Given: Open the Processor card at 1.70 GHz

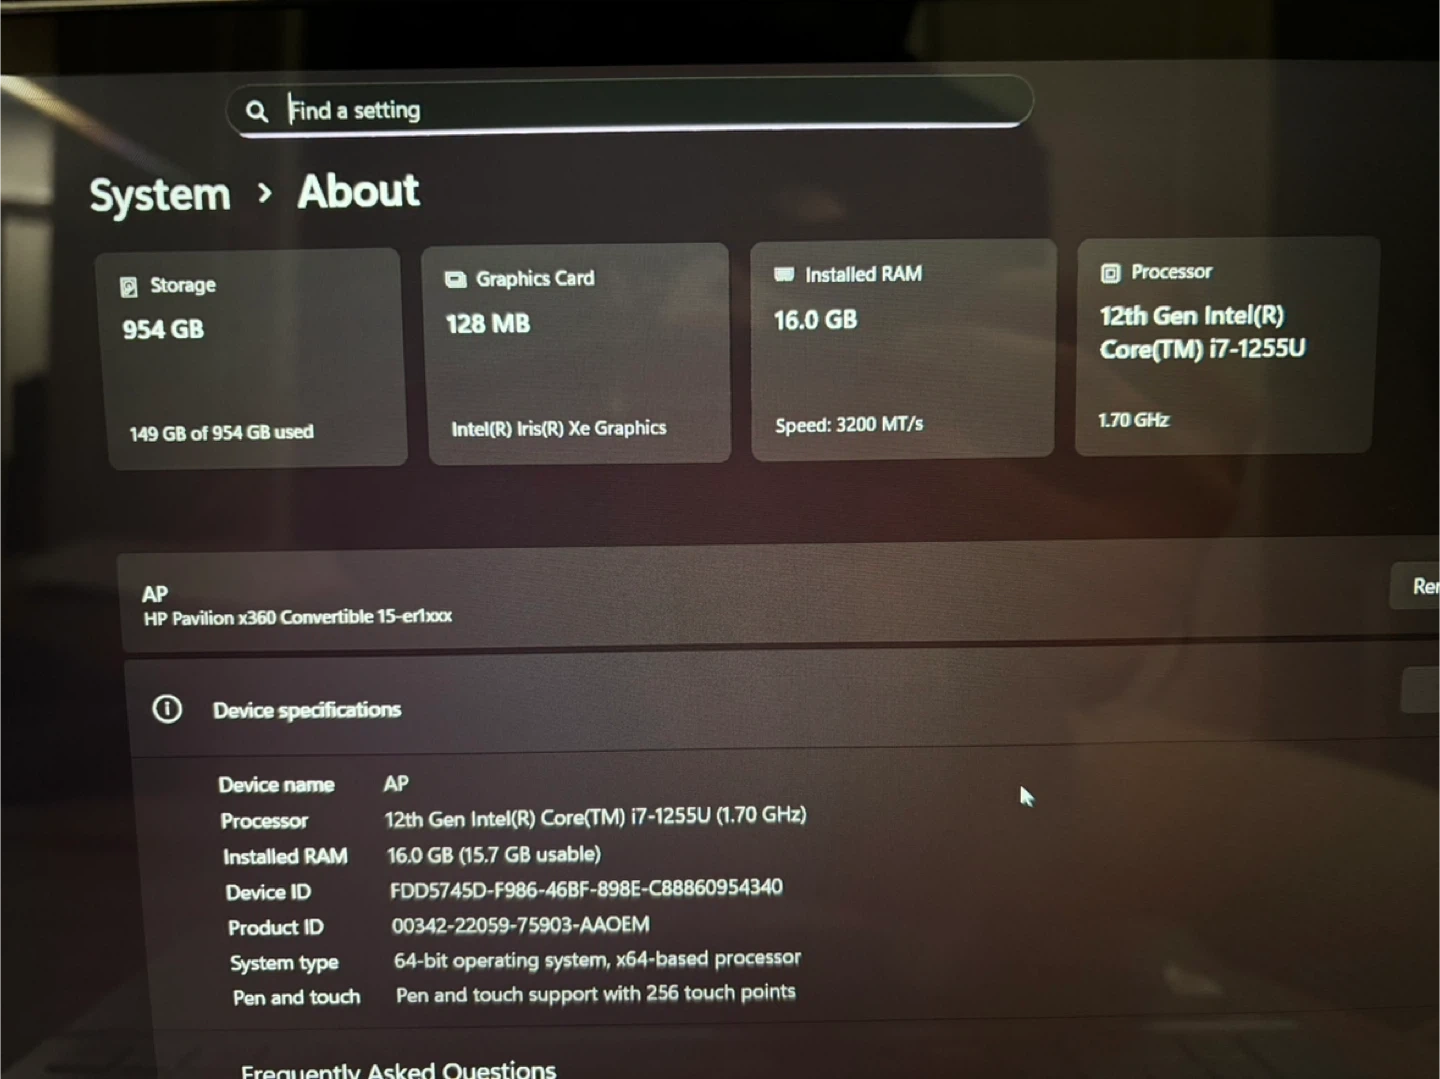Looking at the screenshot, I should [1134, 420].
